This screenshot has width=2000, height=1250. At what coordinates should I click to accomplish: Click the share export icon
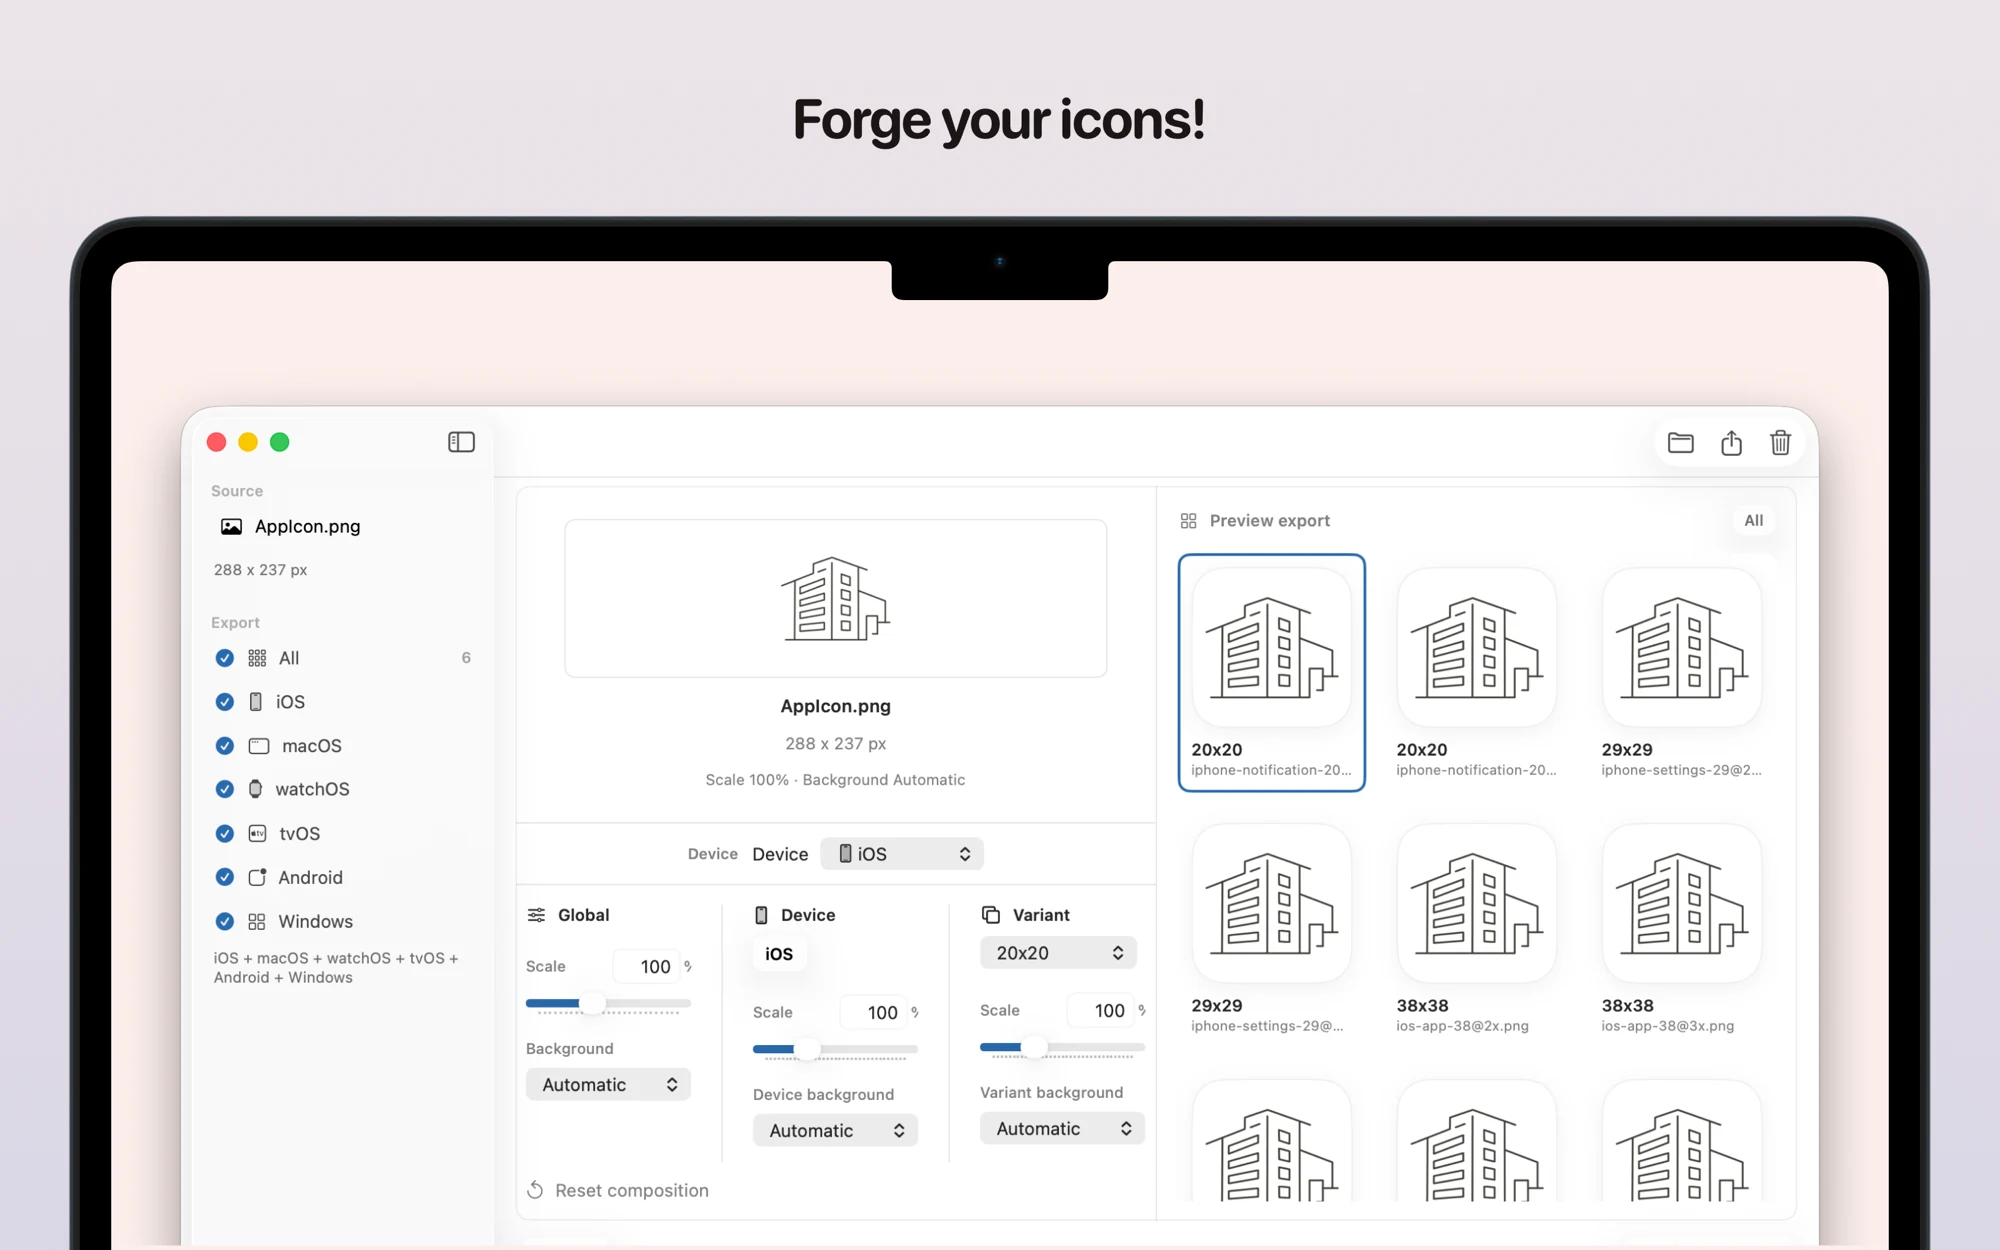(1731, 443)
